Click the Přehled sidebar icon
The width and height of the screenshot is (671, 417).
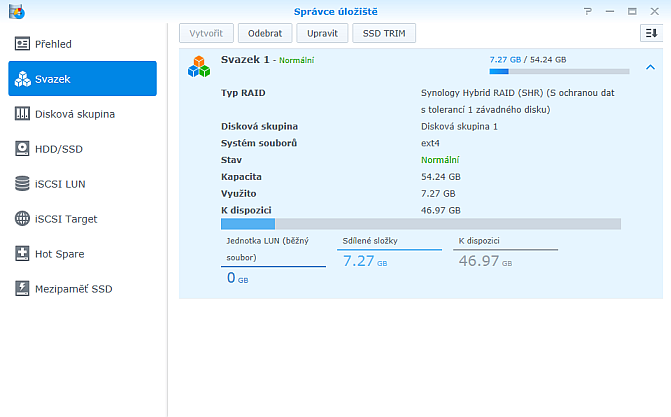(22, 44)
